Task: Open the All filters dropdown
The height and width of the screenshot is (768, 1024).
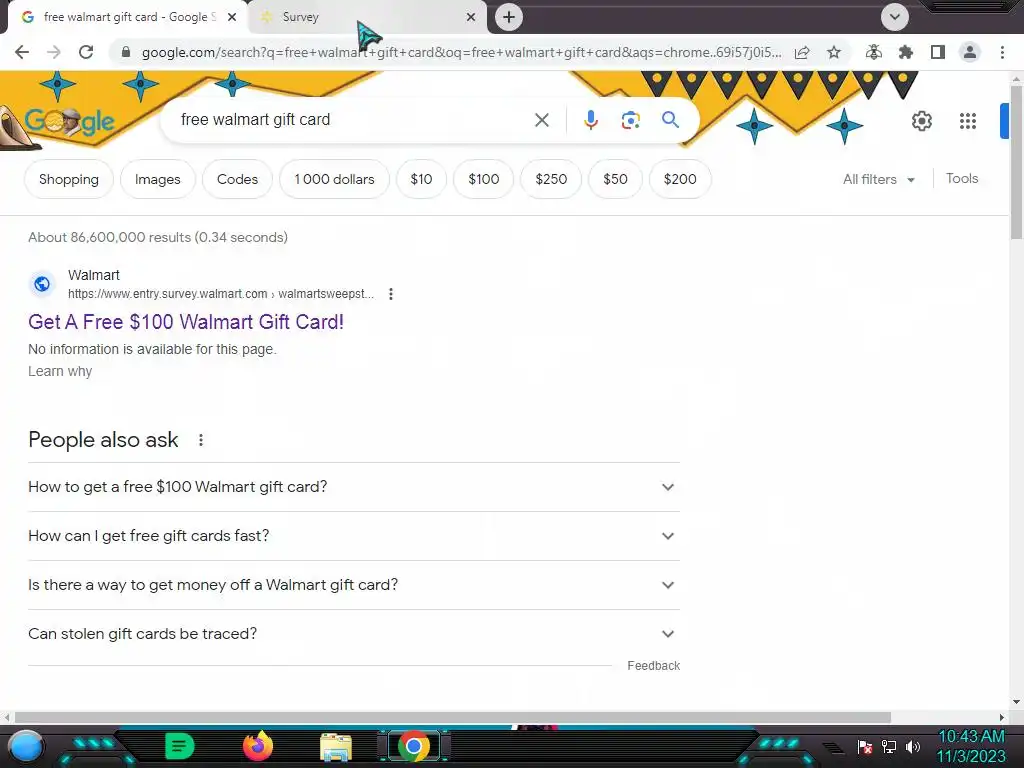Action: (878, 179)
